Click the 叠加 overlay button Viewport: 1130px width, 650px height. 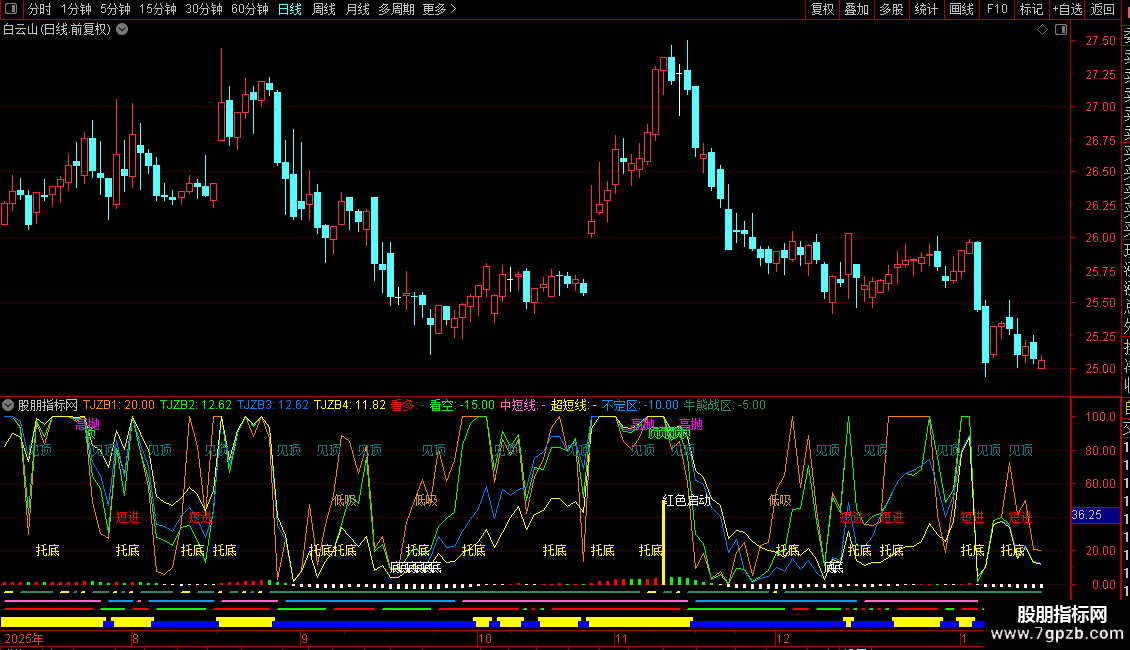coord(857,9)
